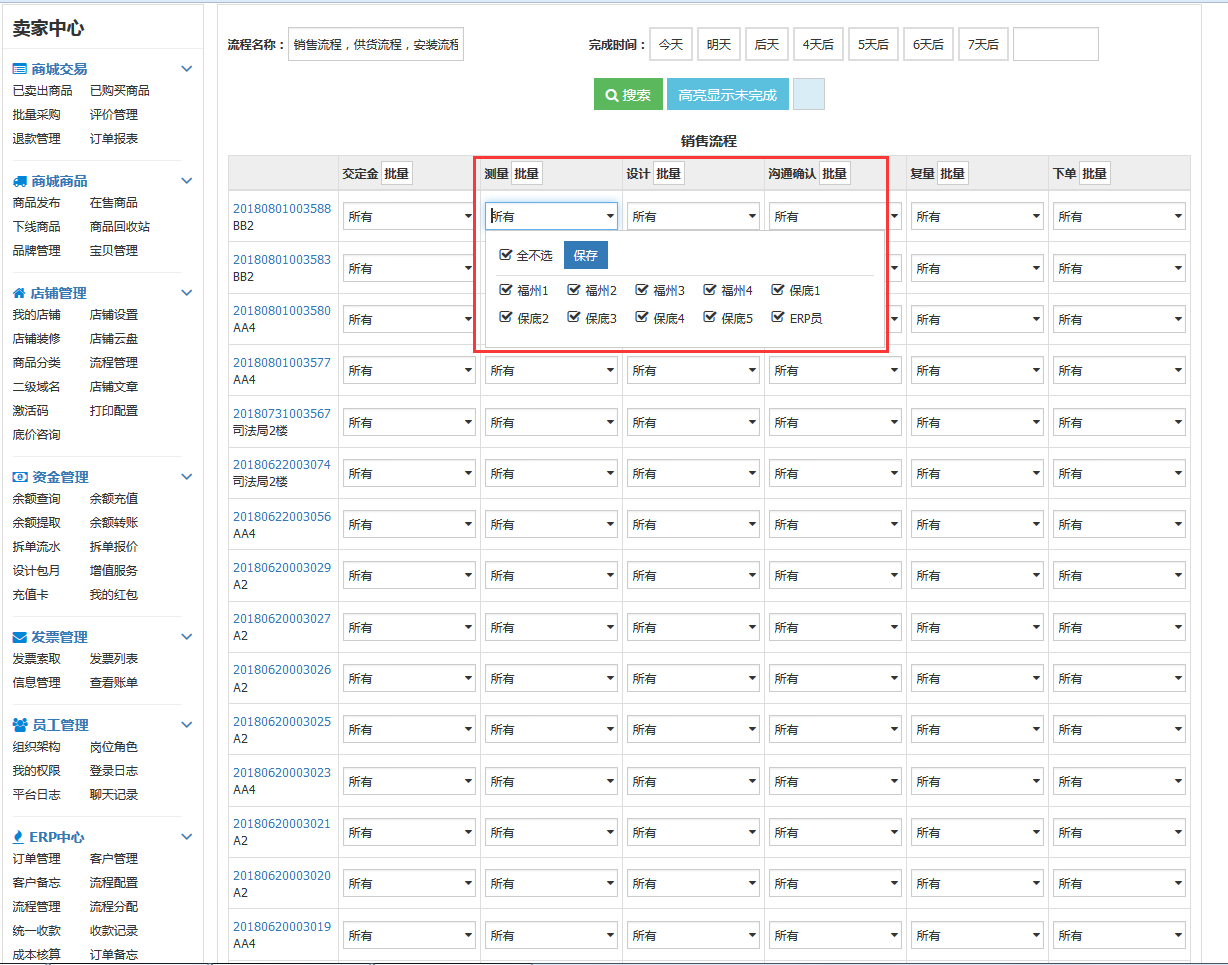Image resolution: width=1228 pixels, height=965 pixels.
Task: Click the blue 保存 button
Action: click(585, 255)
